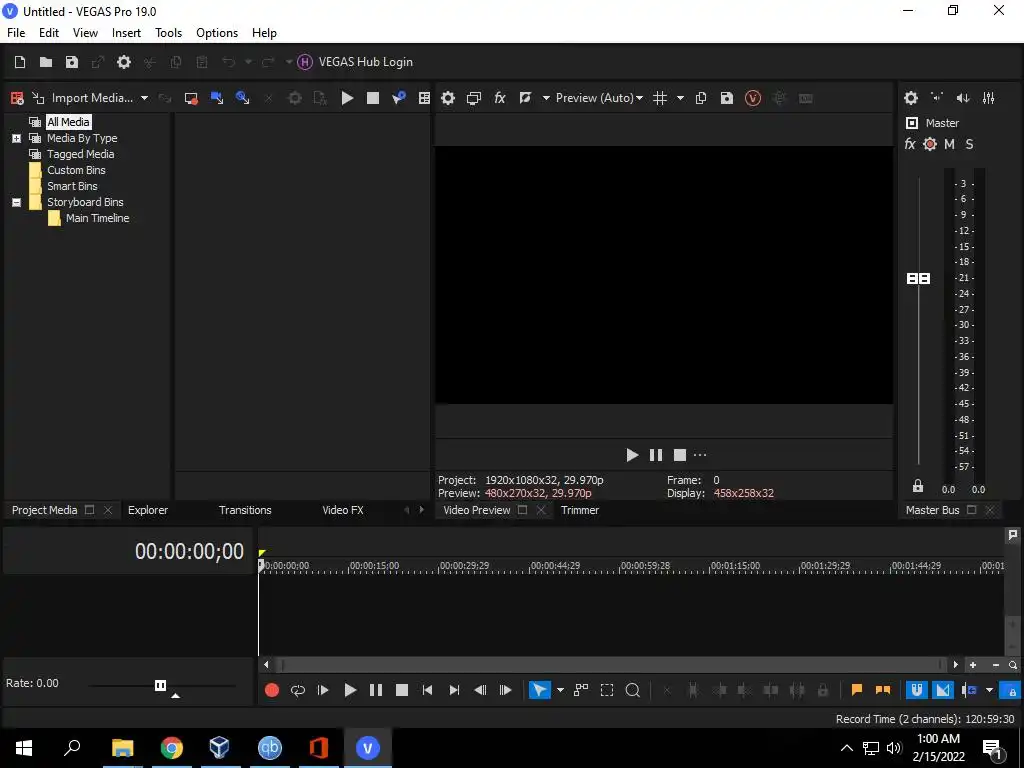Viewport: 1024px width, 768px height.
Task: Select the Main Timeline bin
Action: (97, 218)
